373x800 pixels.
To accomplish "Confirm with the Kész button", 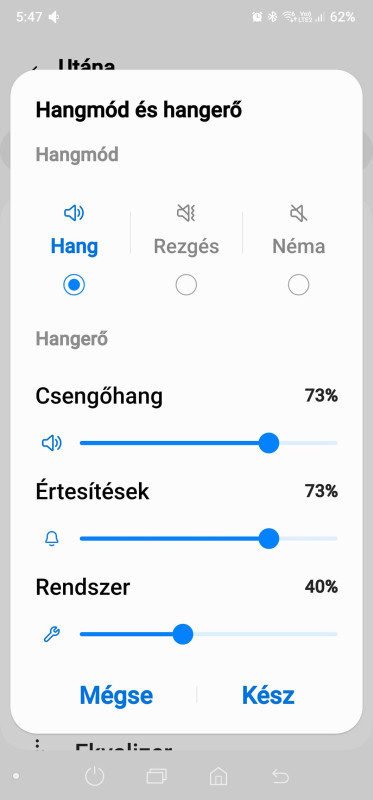I will tap(268, 695).
